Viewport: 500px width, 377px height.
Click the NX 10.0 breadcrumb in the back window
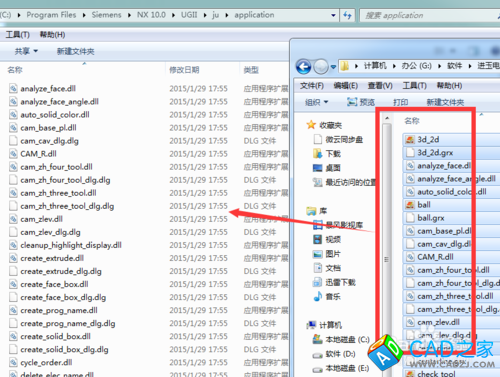(151, 15)
